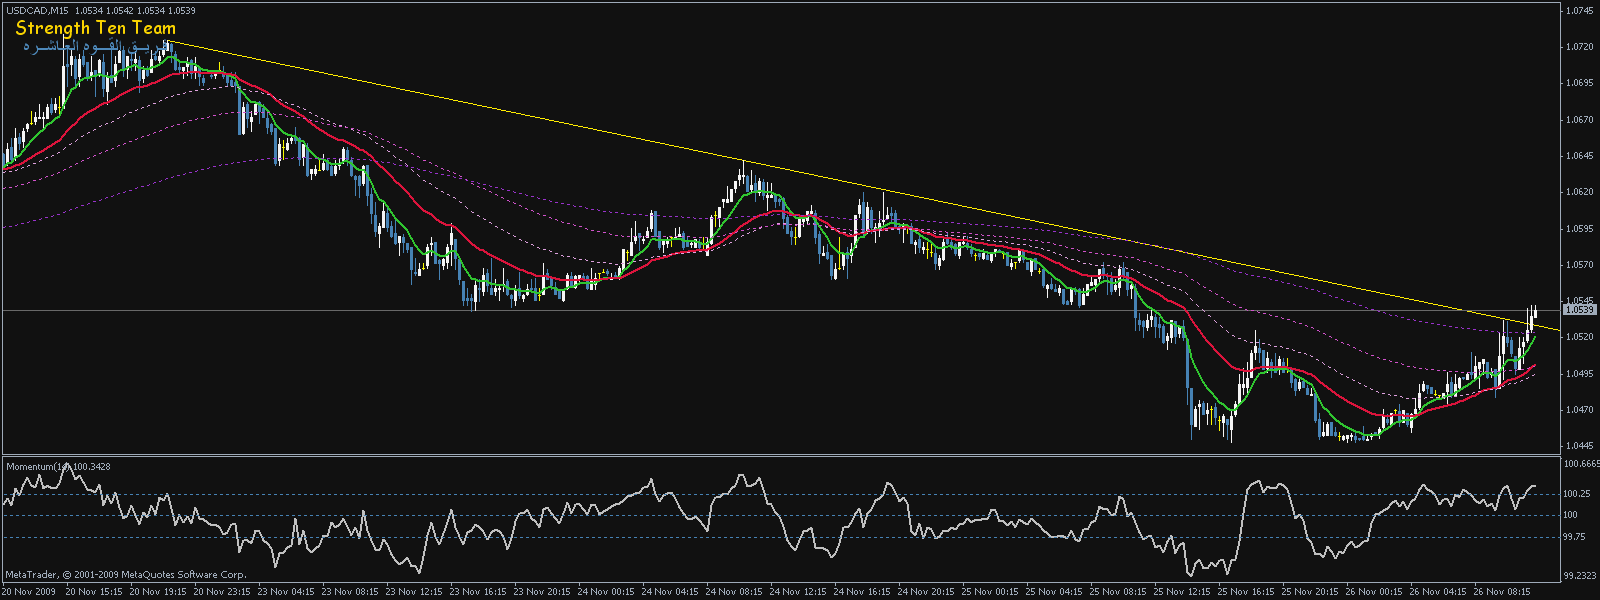The image size is (1600, 600).
Task: Click the "20 Nov 2009" time axis label
Action: tap(28, 592)
